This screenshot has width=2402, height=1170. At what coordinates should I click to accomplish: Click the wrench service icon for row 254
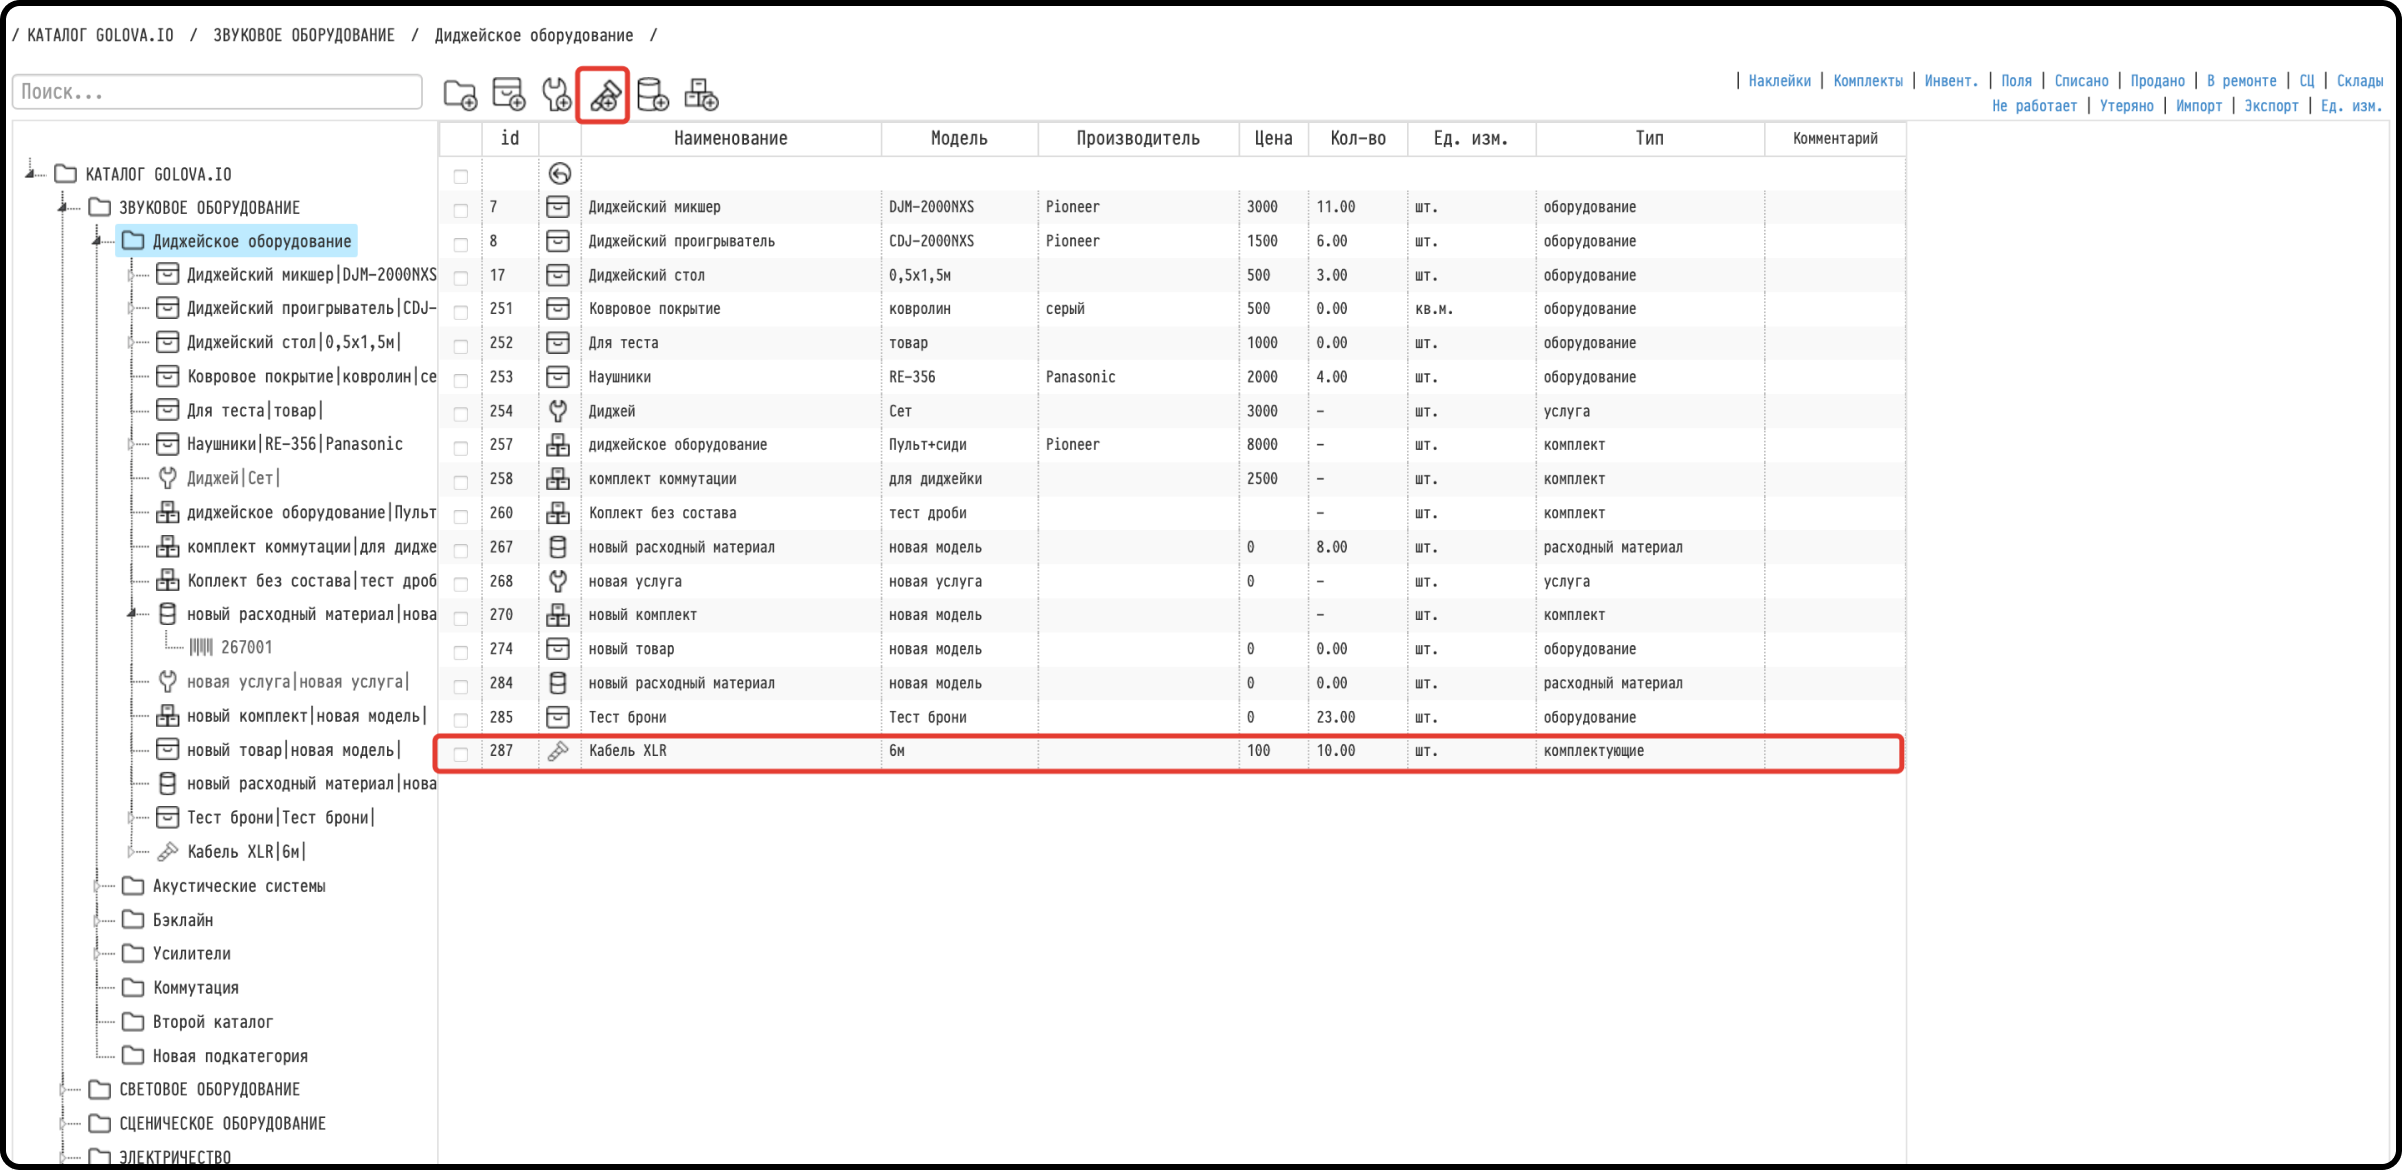(558, 411)
